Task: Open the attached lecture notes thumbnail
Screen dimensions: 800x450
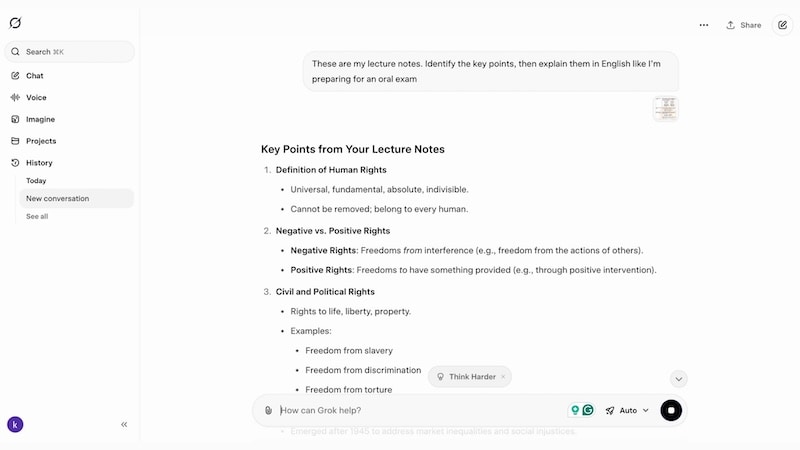Action: click(x=665, y=108)
